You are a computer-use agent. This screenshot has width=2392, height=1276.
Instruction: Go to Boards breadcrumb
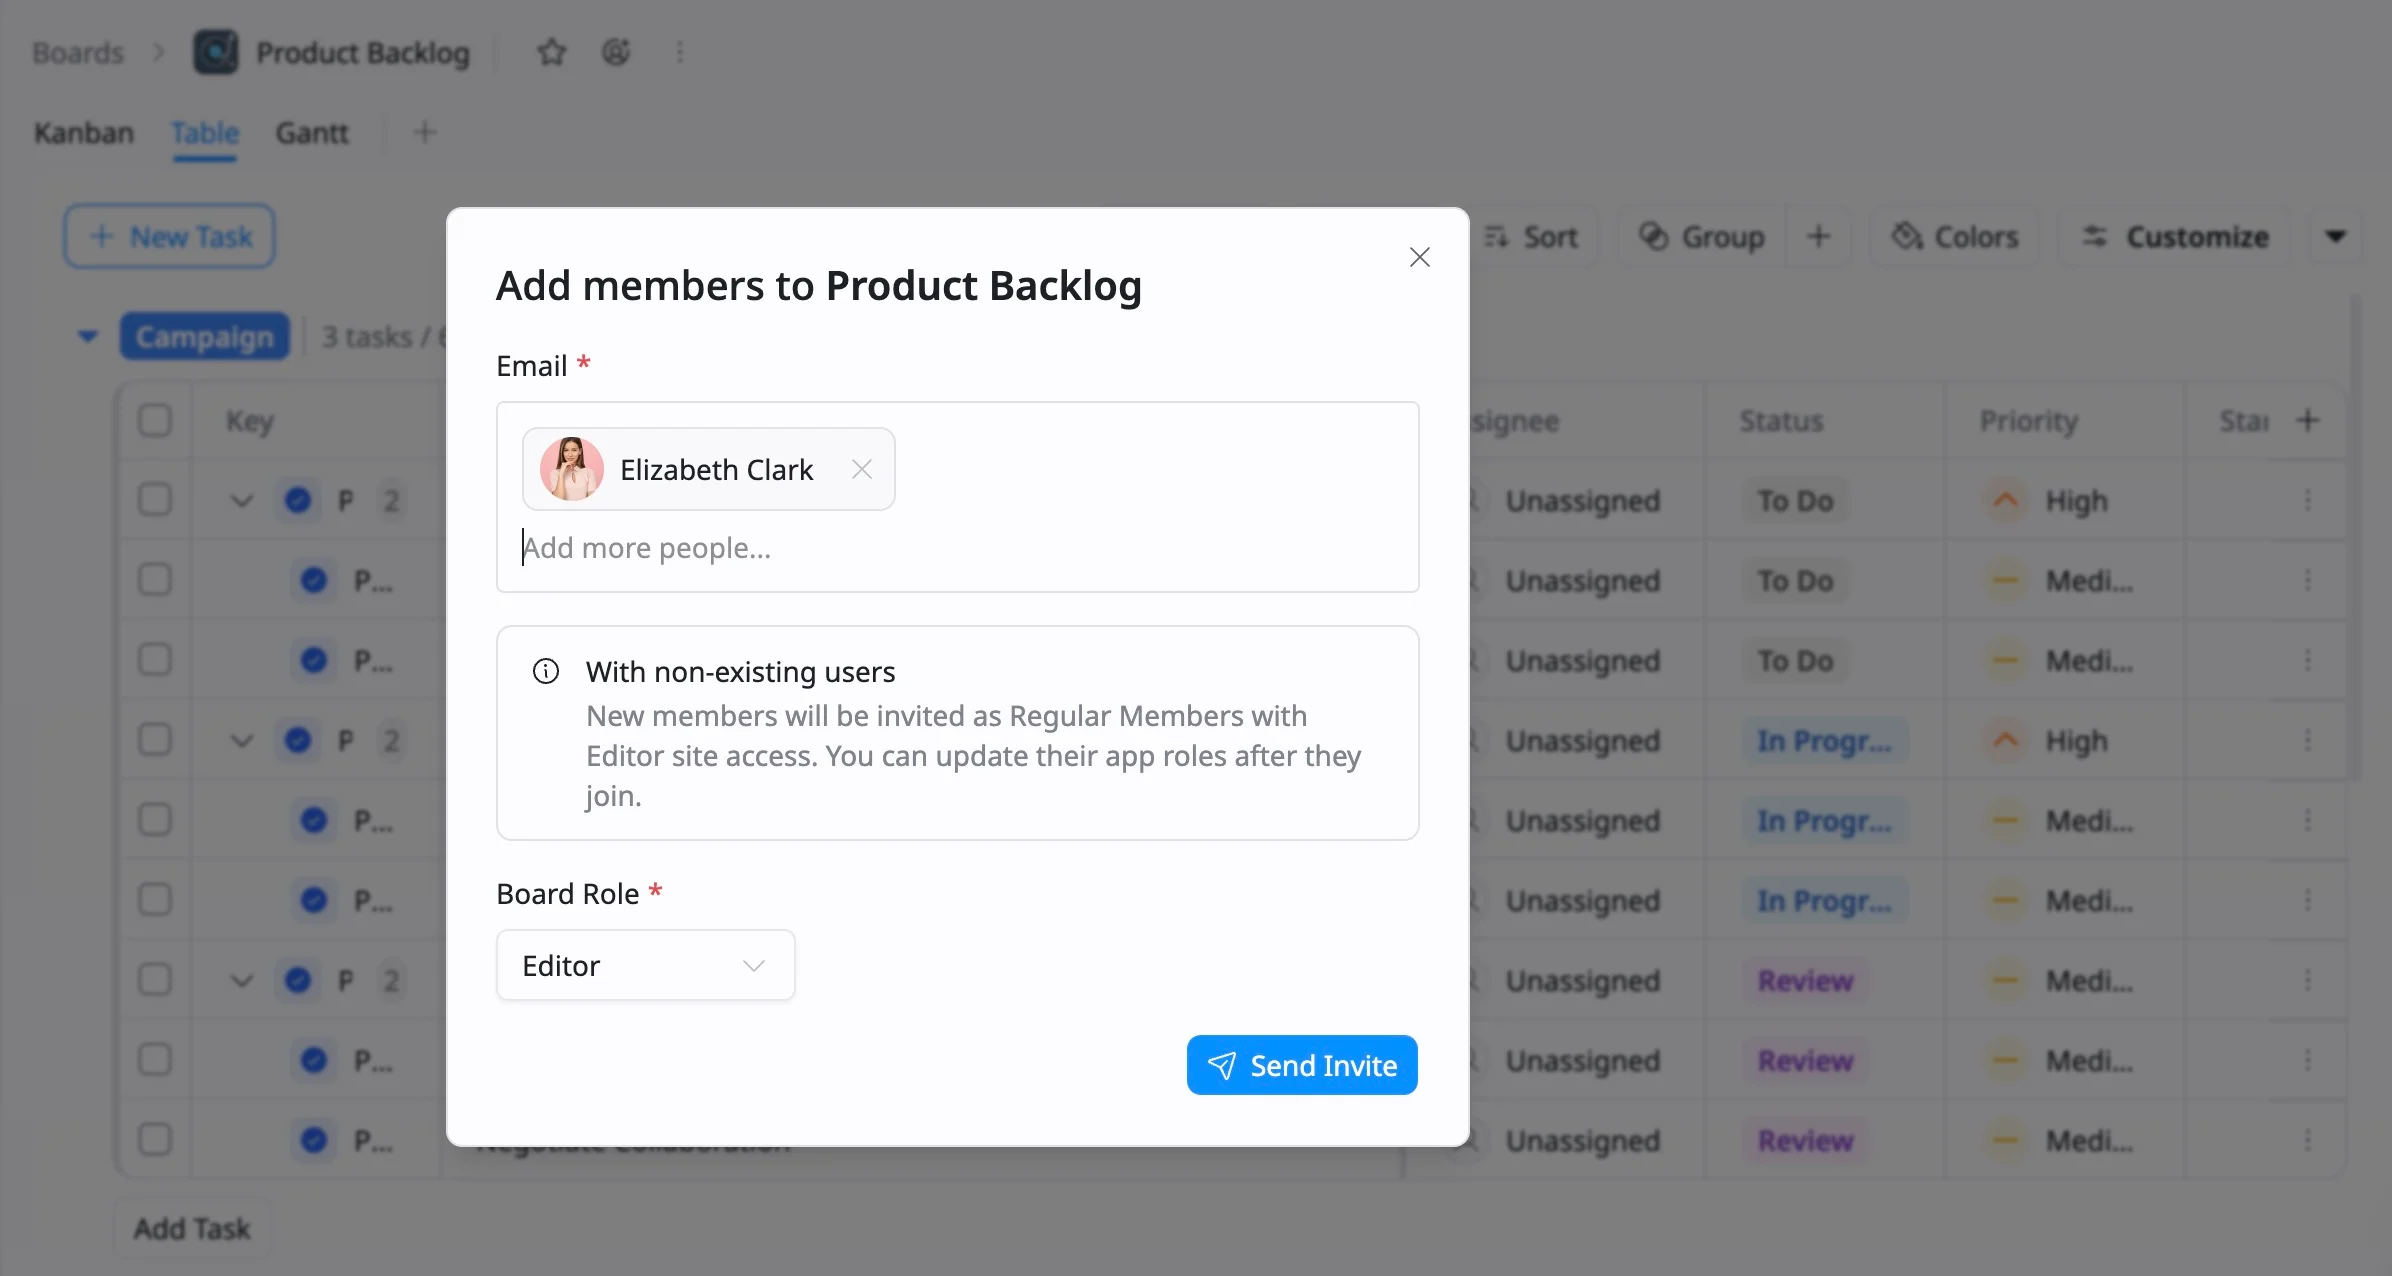pos(78,52)
